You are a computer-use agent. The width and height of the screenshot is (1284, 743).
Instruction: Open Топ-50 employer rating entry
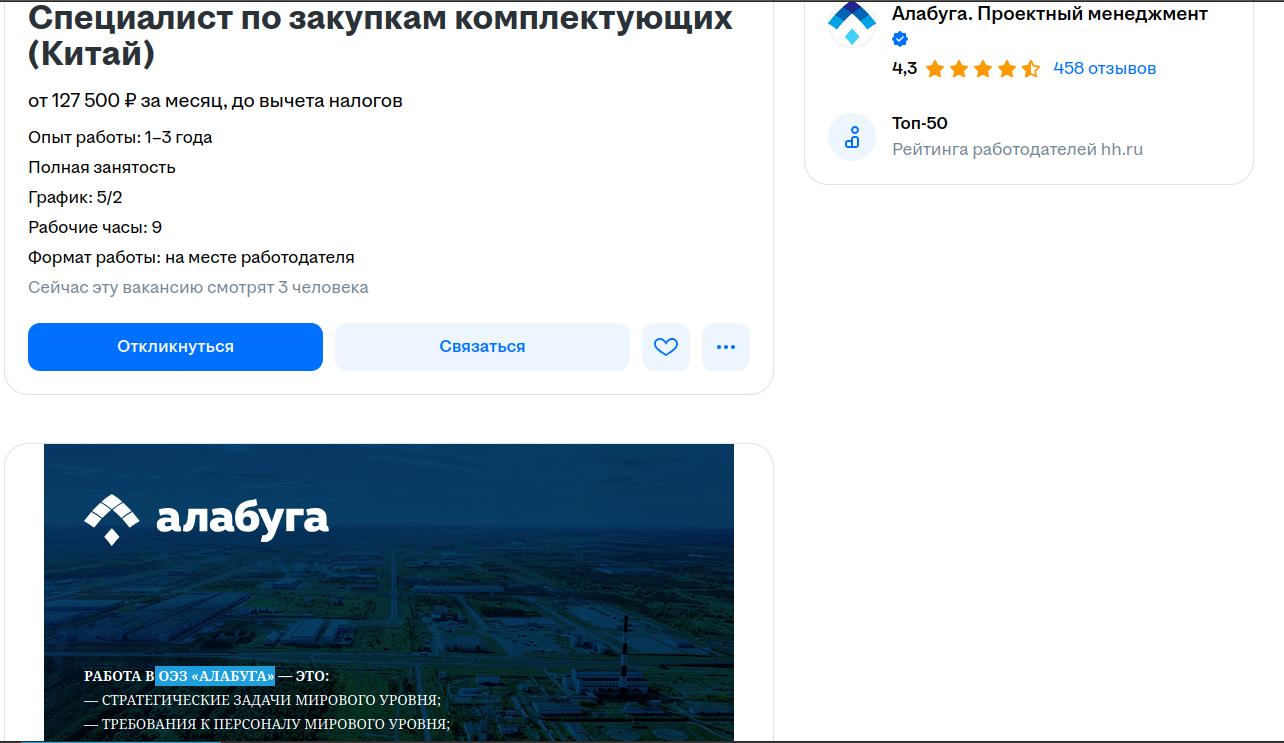920,123
